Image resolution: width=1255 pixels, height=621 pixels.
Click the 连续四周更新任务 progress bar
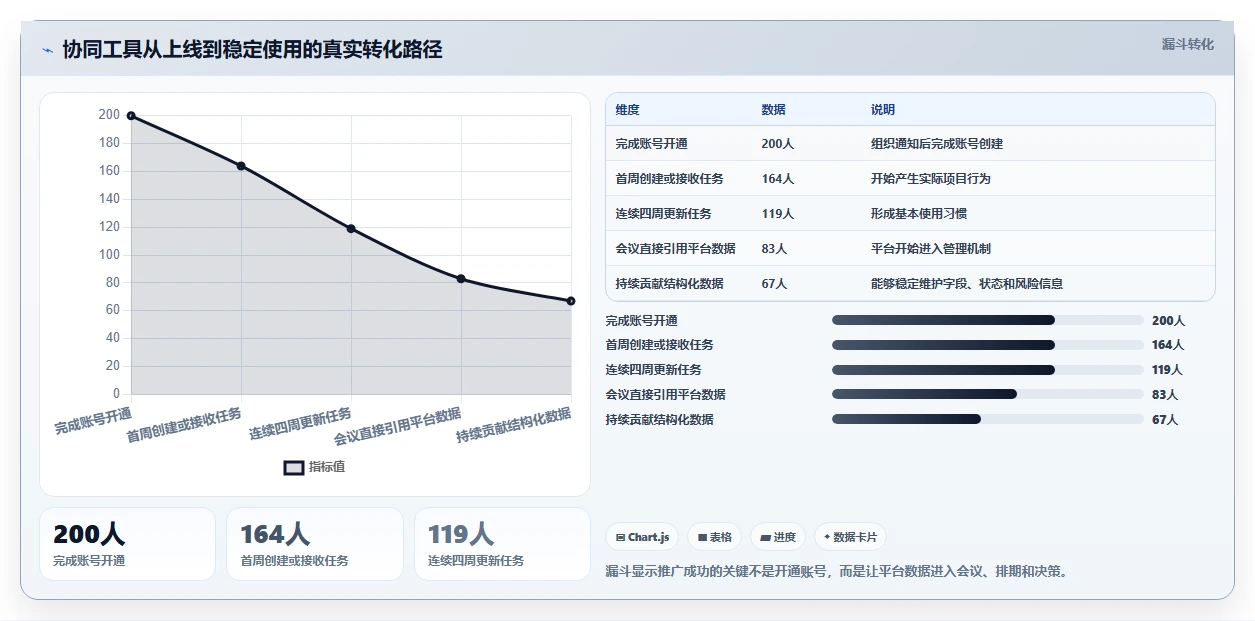[988, 370]
